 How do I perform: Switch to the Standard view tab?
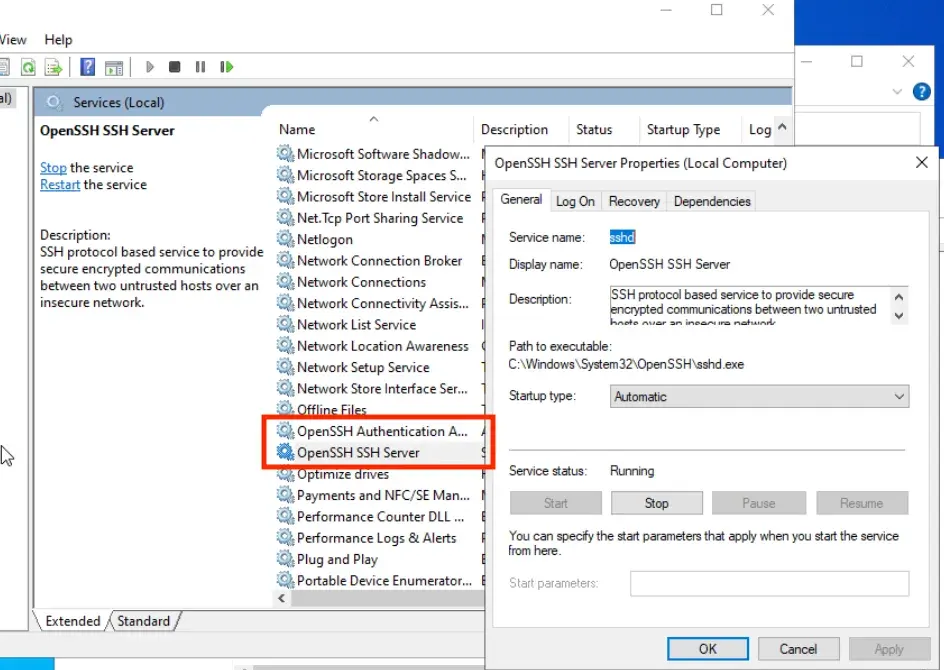(144, 621)
